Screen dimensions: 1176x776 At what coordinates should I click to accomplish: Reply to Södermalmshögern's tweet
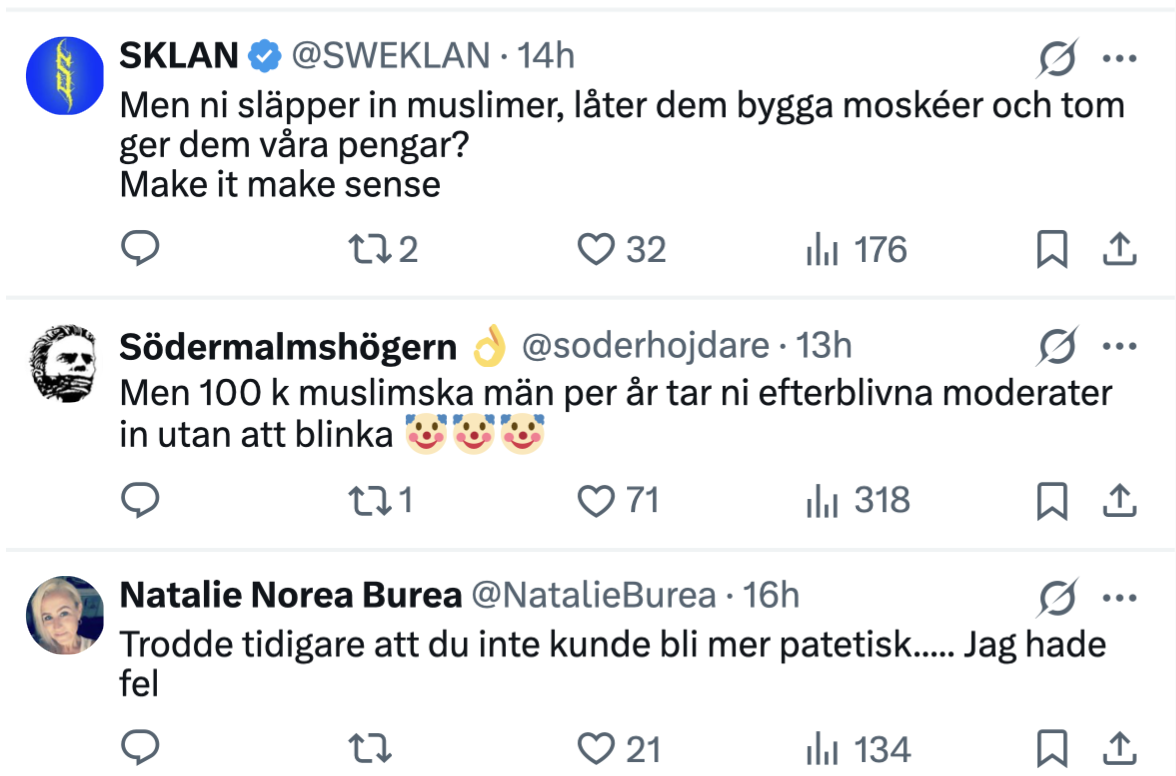[x=141, y=500]
